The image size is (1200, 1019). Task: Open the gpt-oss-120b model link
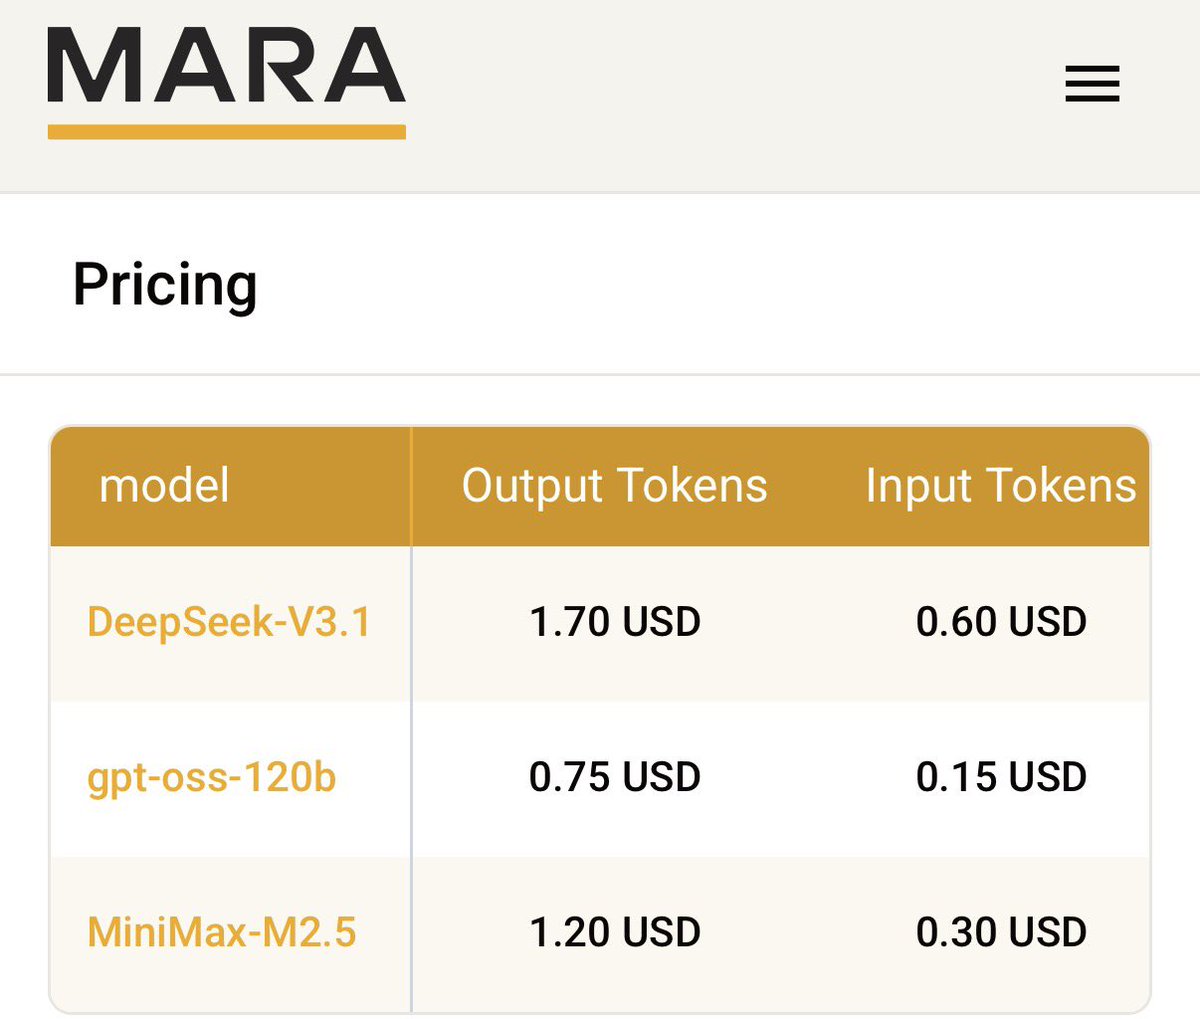(212, 778)
